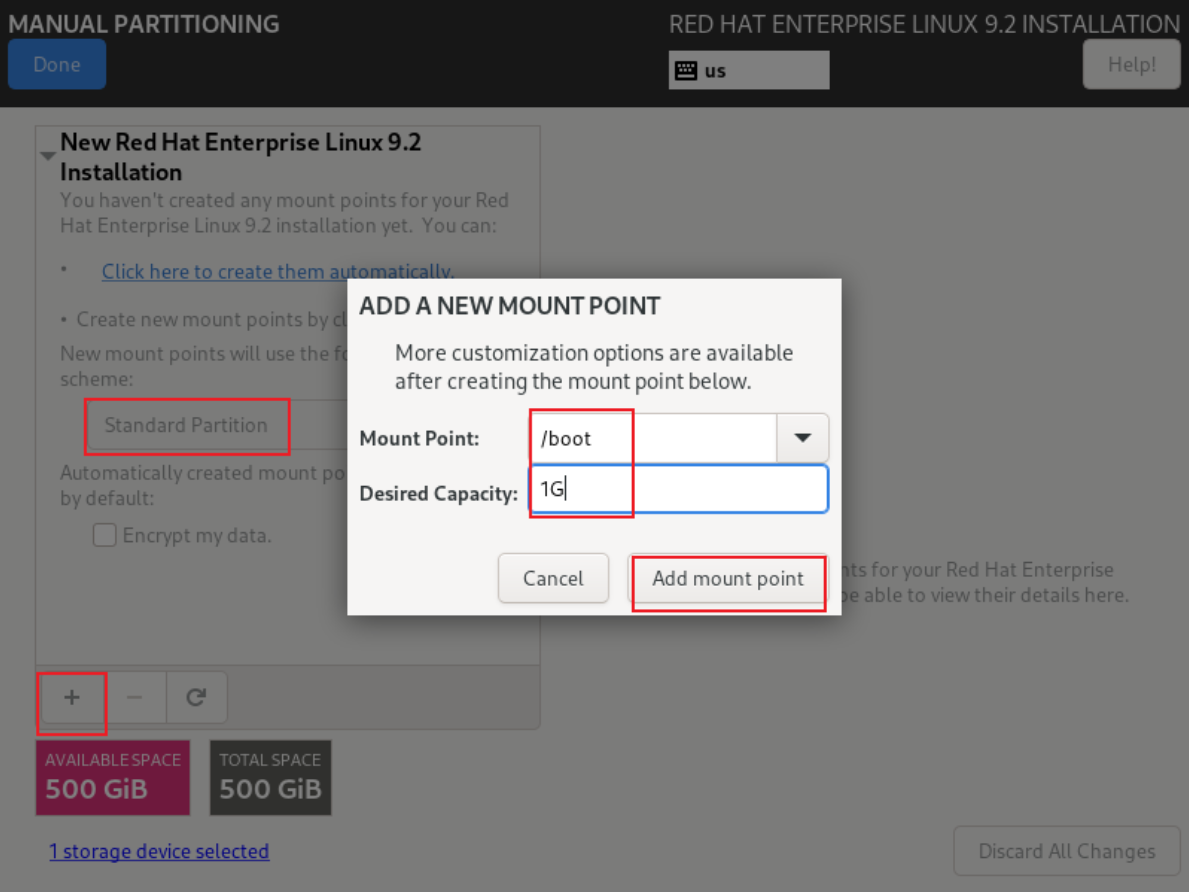Open the Mount Point dropdown arrow

tap(802, 438)
